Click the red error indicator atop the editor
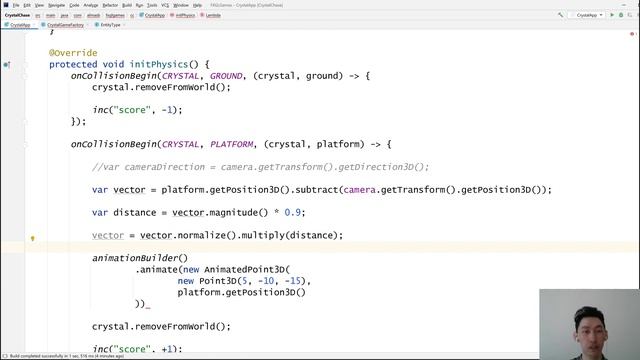 click(633, 34)
